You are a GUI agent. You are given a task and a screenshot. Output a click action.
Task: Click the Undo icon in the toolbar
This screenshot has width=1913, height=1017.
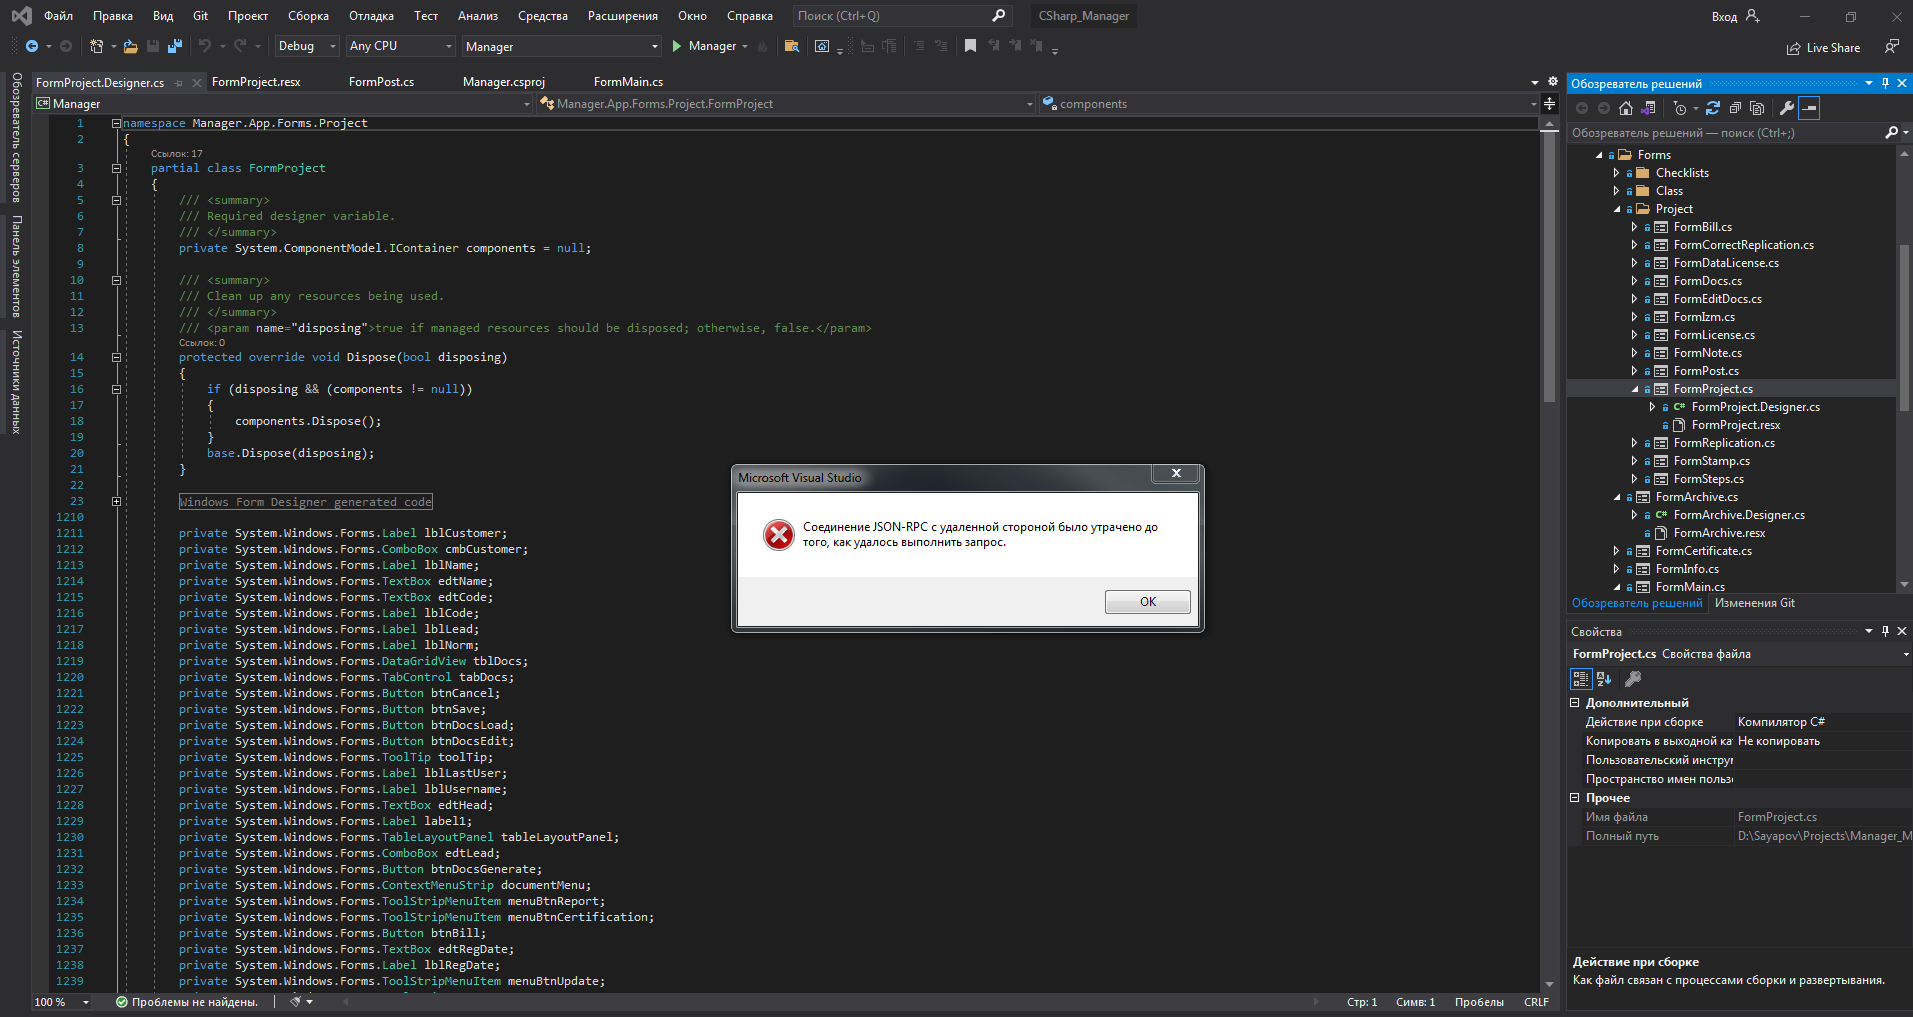pos(204,46)
